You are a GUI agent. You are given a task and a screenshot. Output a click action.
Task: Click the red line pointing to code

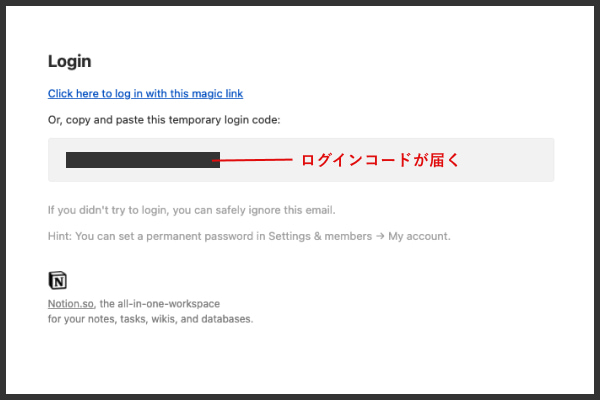[x=253, y=160]
